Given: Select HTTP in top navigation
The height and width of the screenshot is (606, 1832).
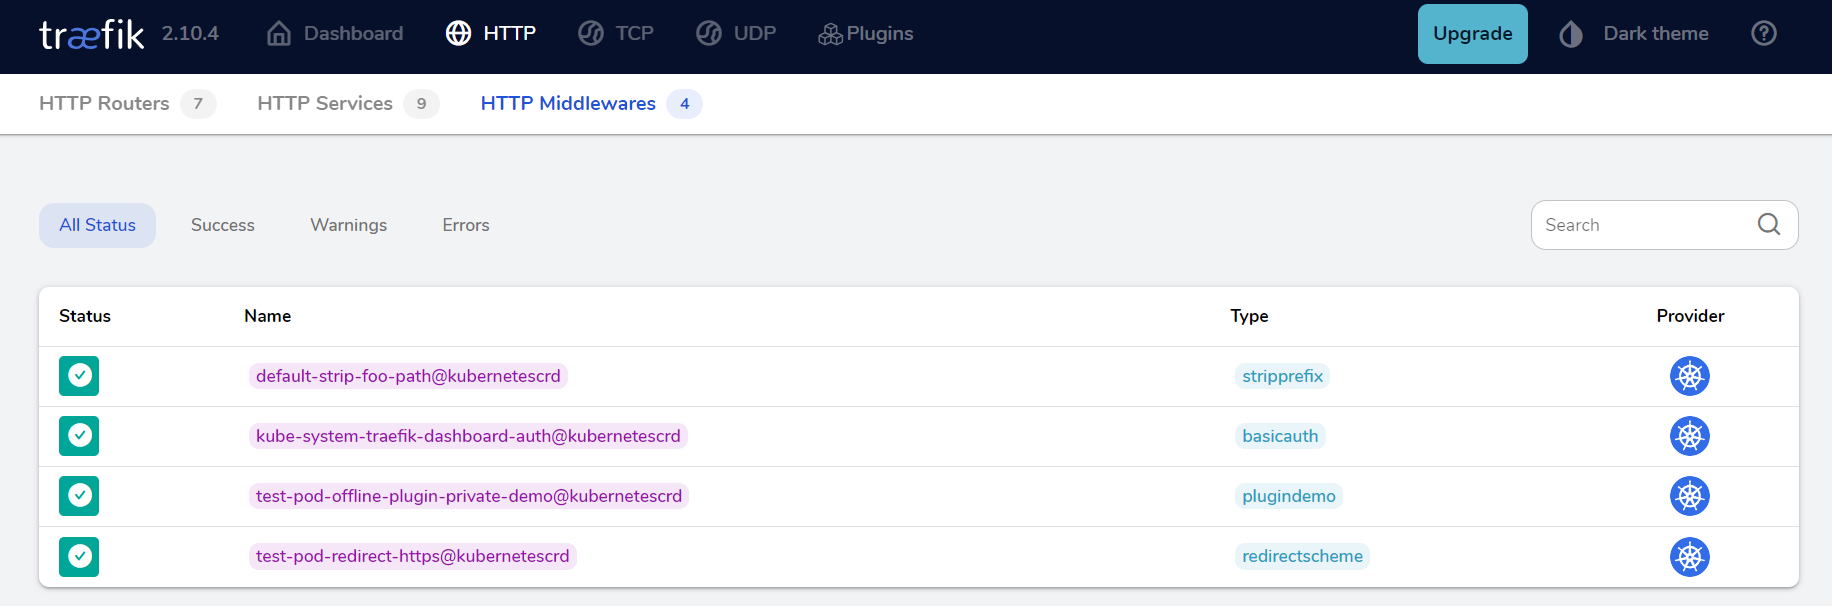Looking at the screenshot, I should [509, 33].
